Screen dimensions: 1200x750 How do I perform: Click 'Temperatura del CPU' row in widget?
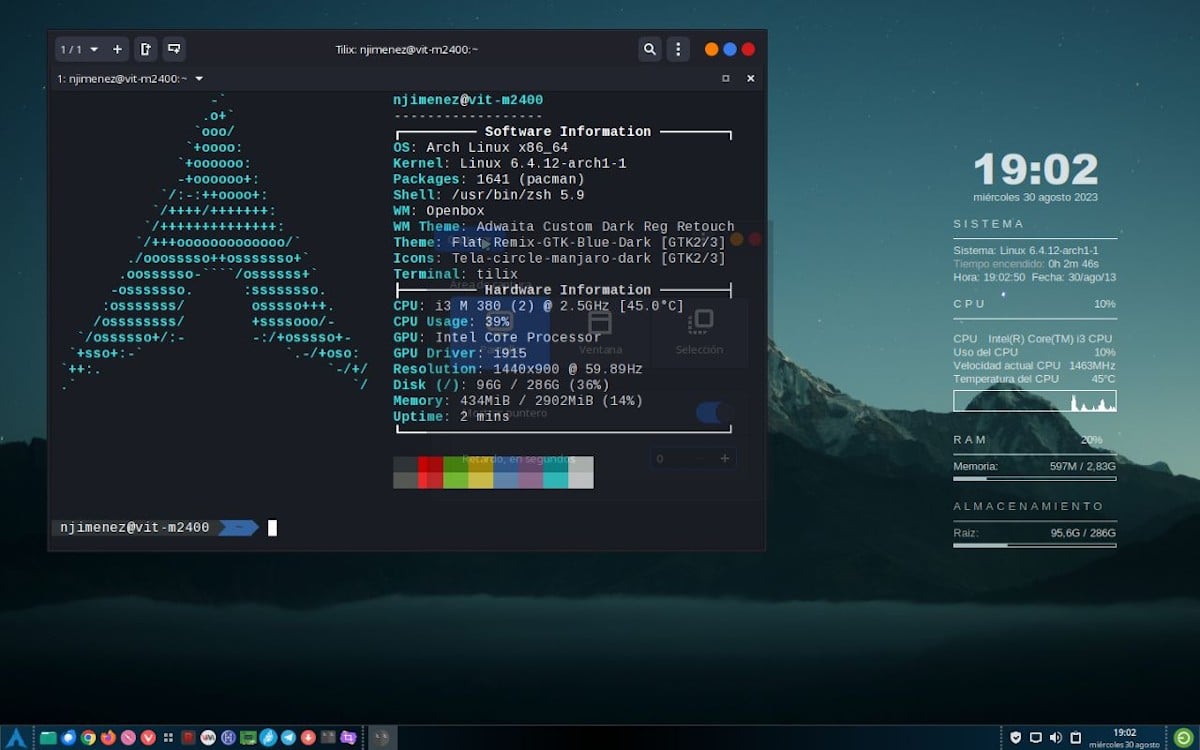(1035, 379)
